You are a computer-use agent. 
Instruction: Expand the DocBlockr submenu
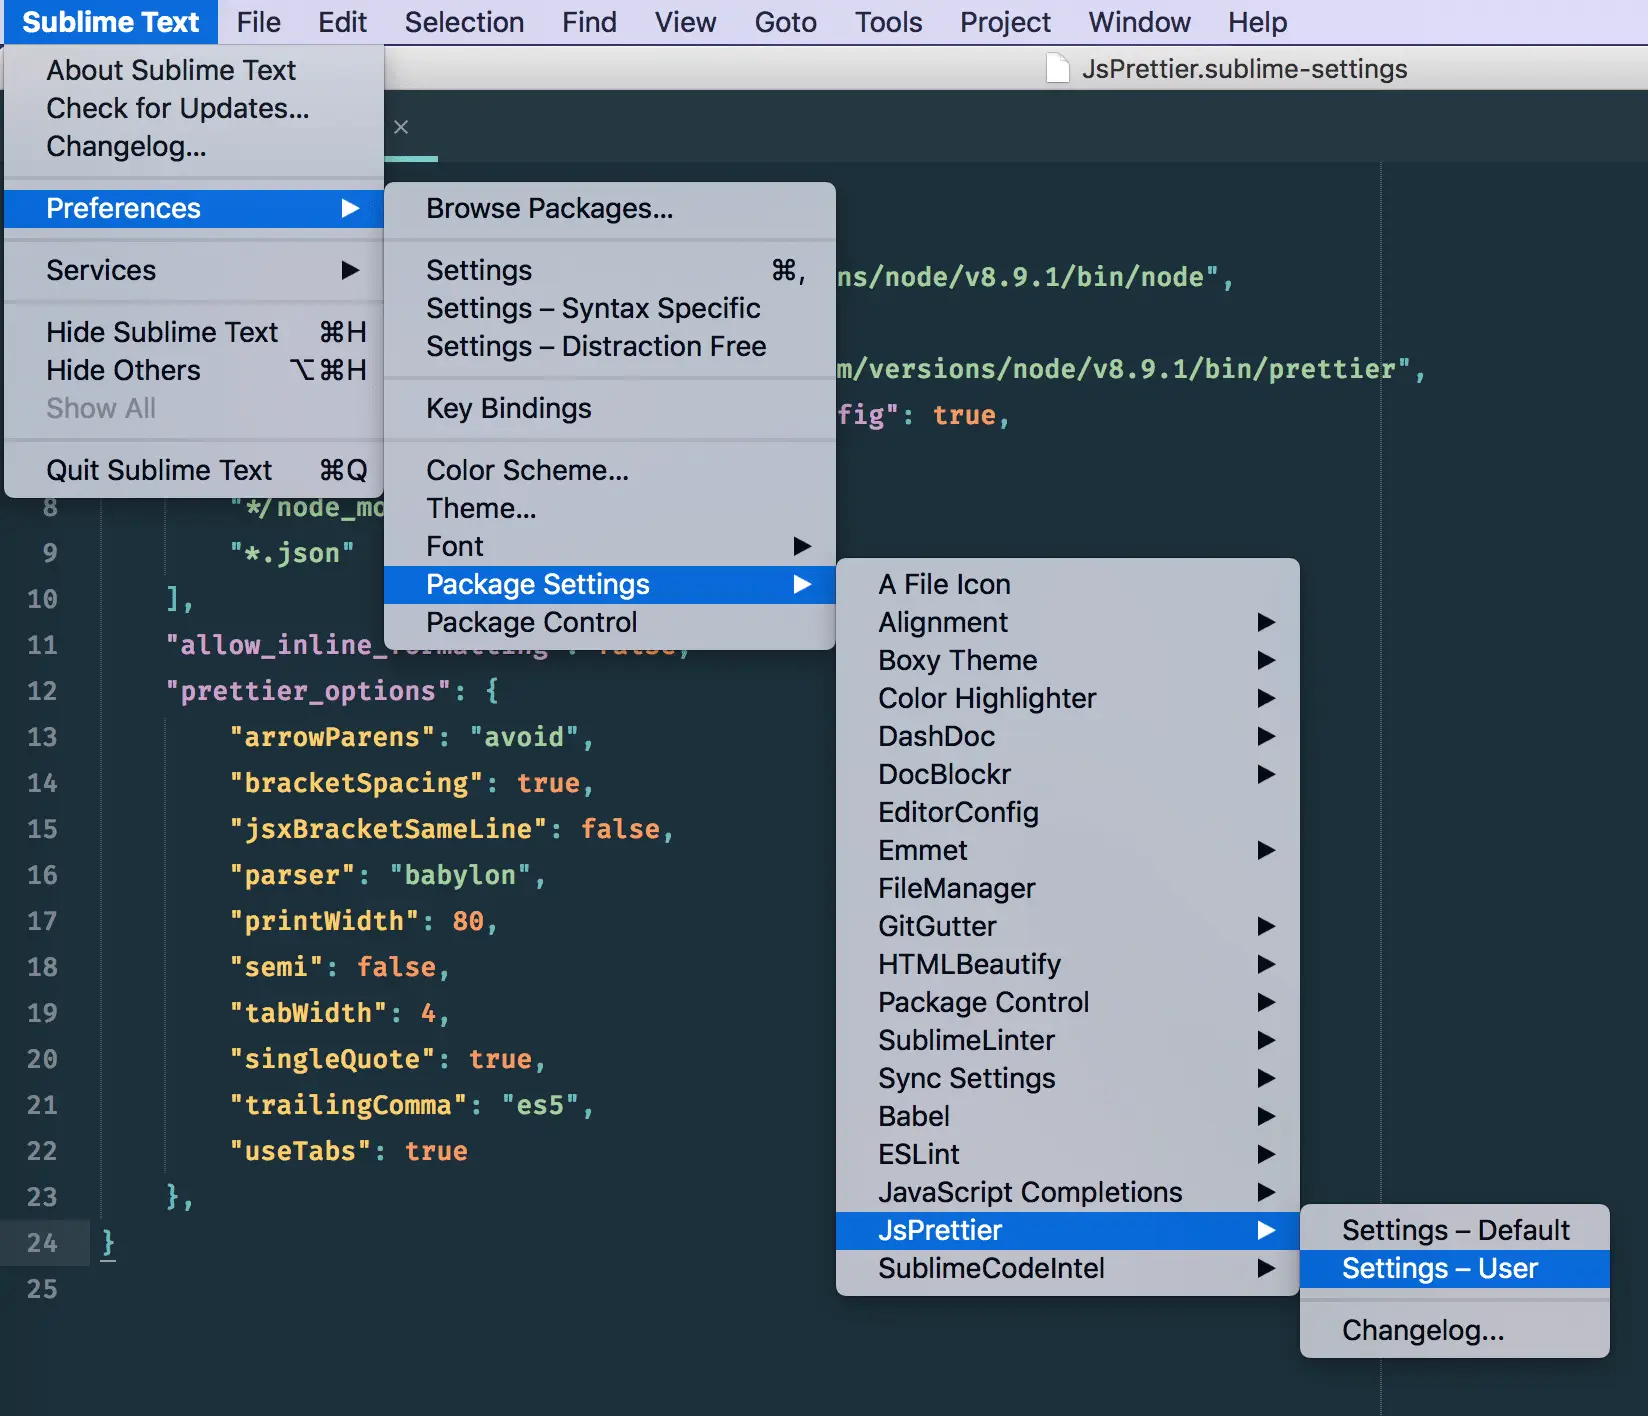click(x=1068, y=774)
